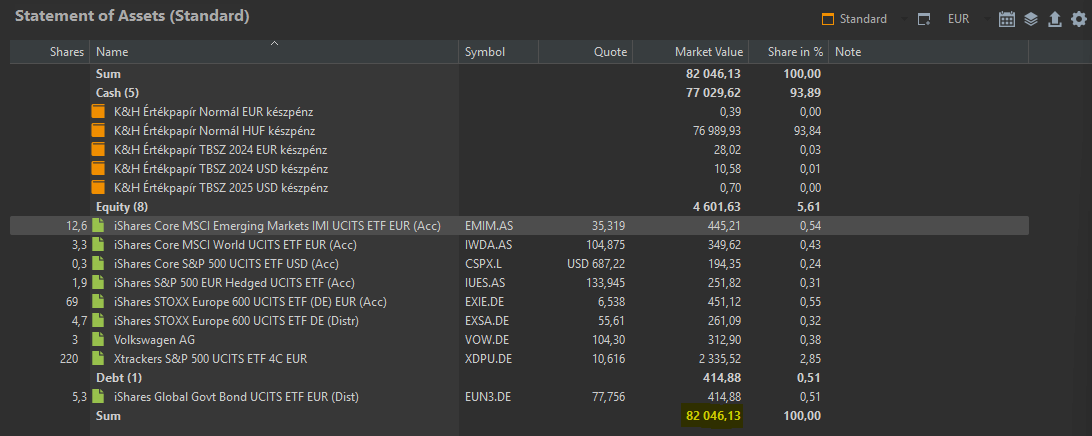Click the green icon of STOXX Europe 600 DE (Distr)

click(x=98, y=320)
